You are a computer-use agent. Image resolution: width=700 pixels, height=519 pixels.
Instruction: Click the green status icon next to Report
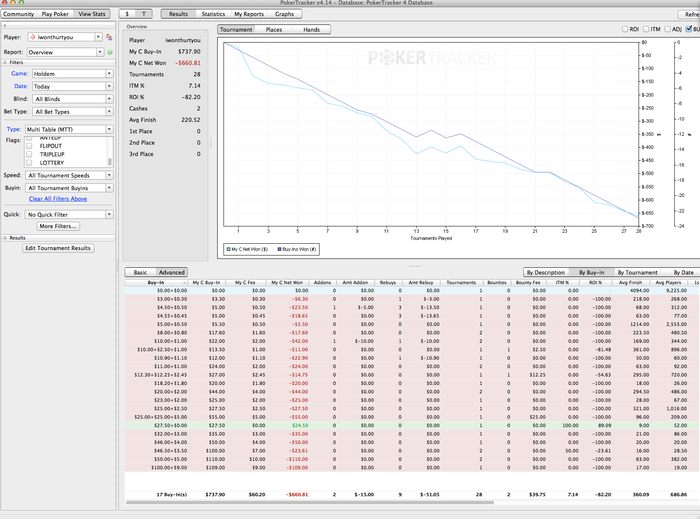pyautogui.click(x=109, y=51)
